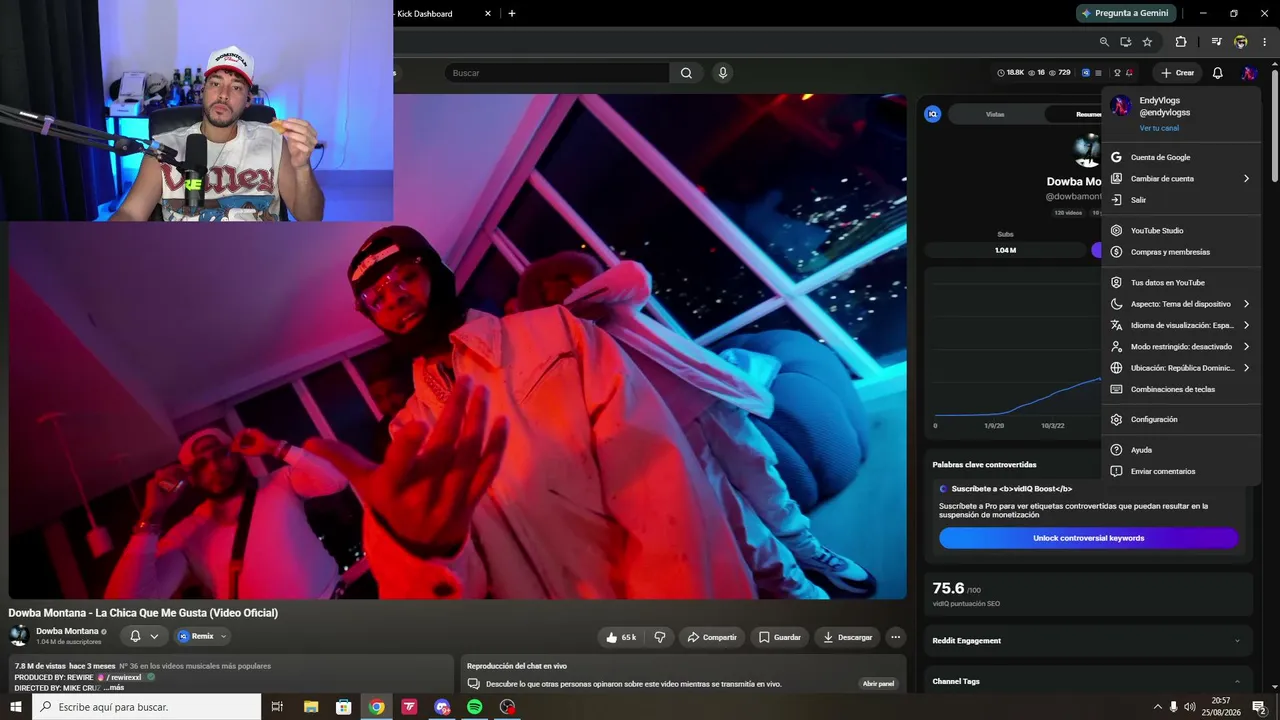Click the Crear button
This screenshot has width=1280, height=720.
point(1177,73)
